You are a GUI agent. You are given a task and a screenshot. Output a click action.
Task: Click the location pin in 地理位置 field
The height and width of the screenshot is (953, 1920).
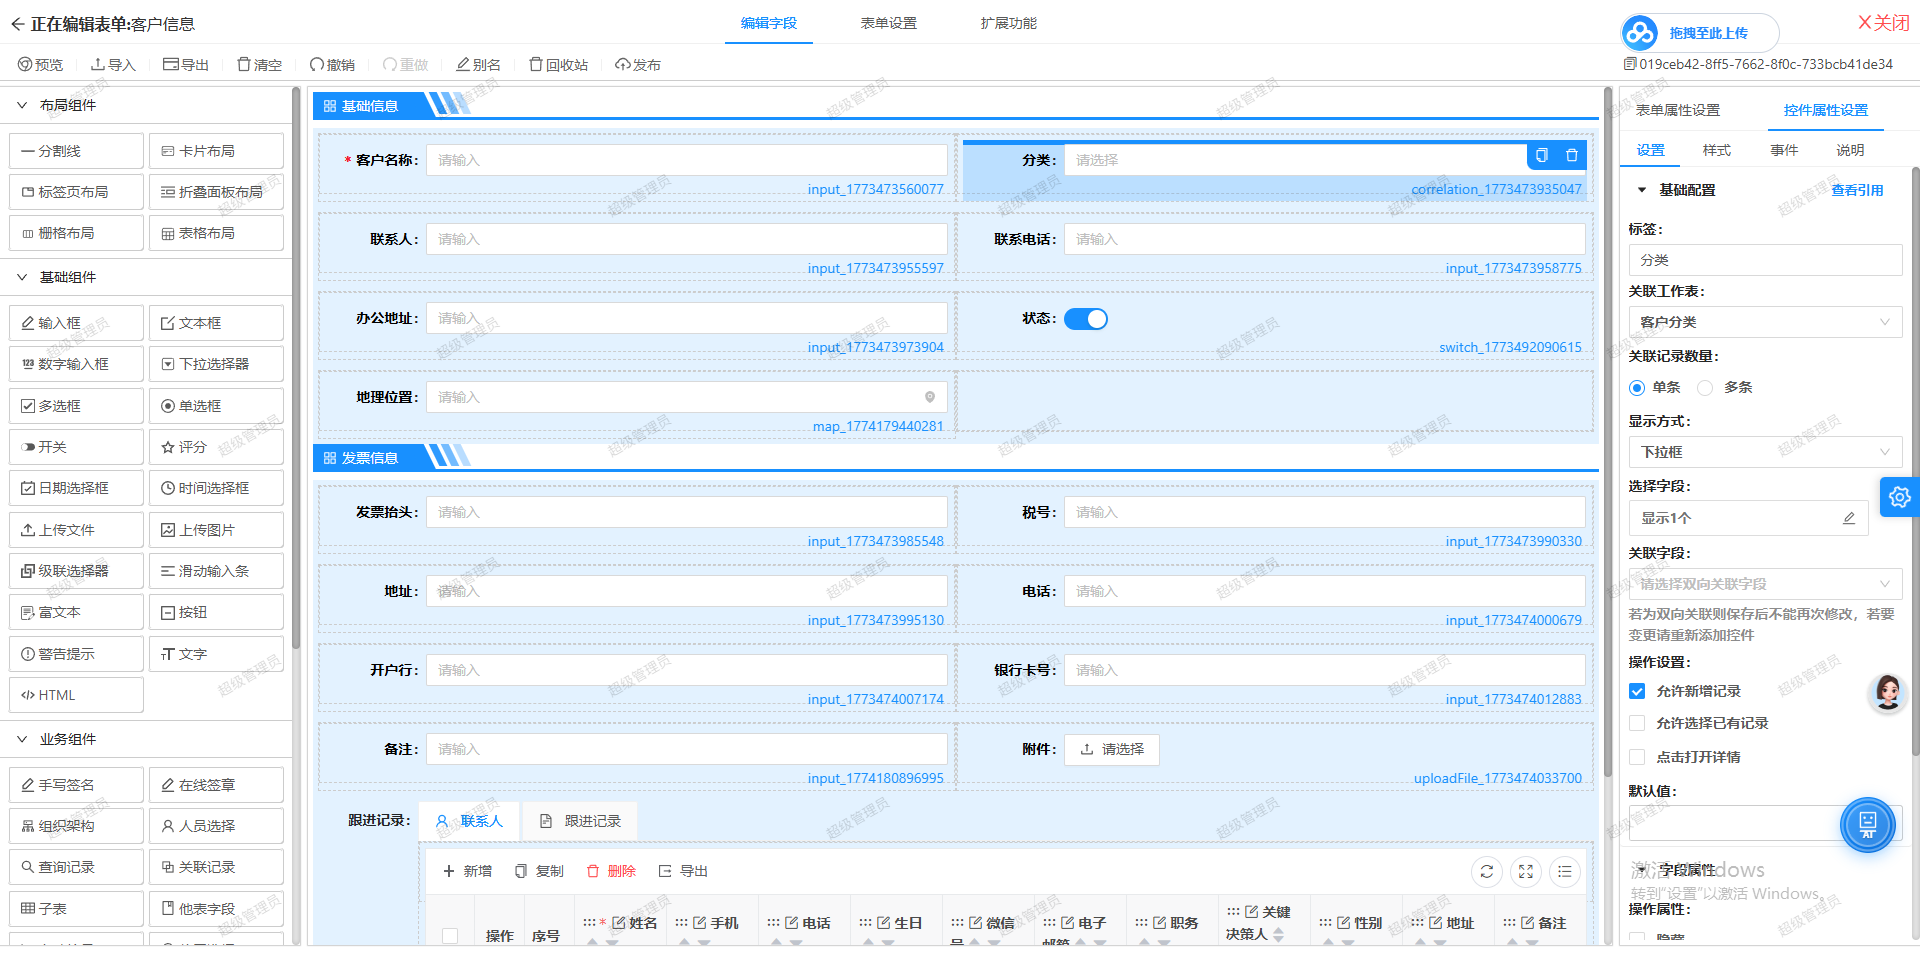(930, 397)
